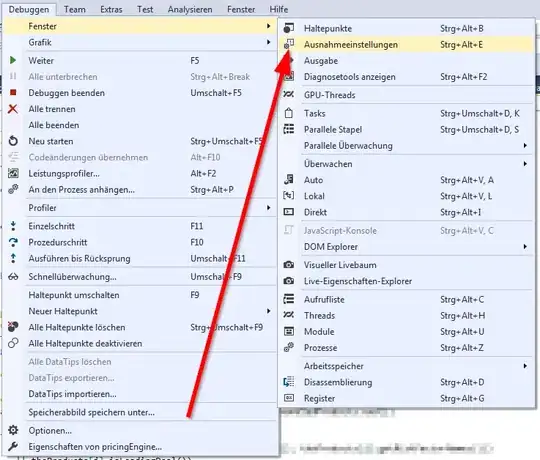Screen dimensions: 540x460
Task: Click the Parallele Stapel icon
Action: [x=289, y=129]
